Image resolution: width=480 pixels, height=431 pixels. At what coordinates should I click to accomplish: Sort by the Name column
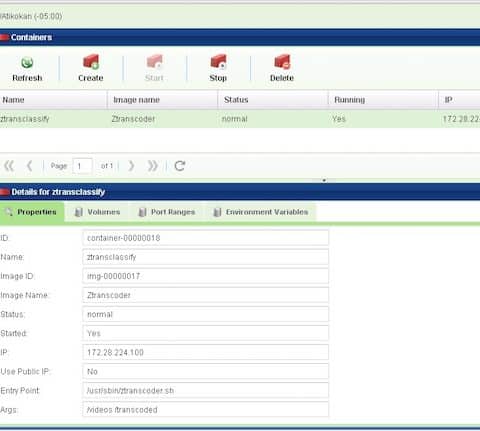pyautogui.click(x=53, y=100)
